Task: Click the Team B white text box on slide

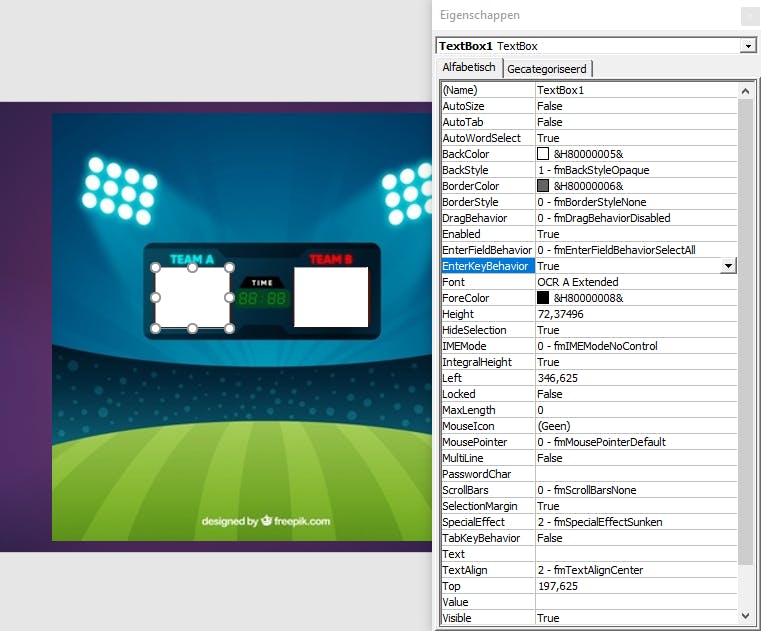Action: [x=331, y=297]
